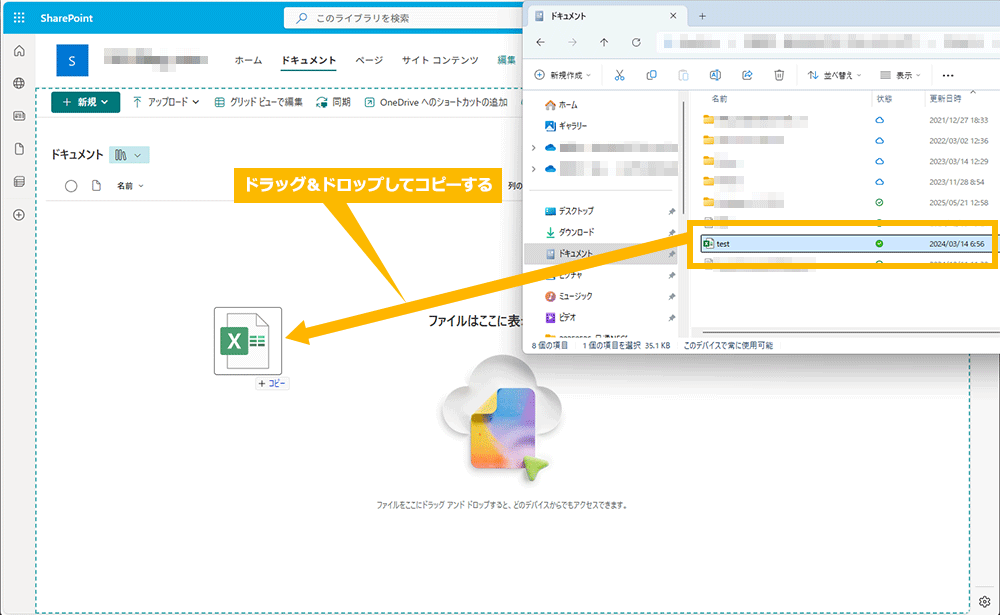Select ホーム in Explorer navigation pane
1000x615 pixels.
point(561,105)
